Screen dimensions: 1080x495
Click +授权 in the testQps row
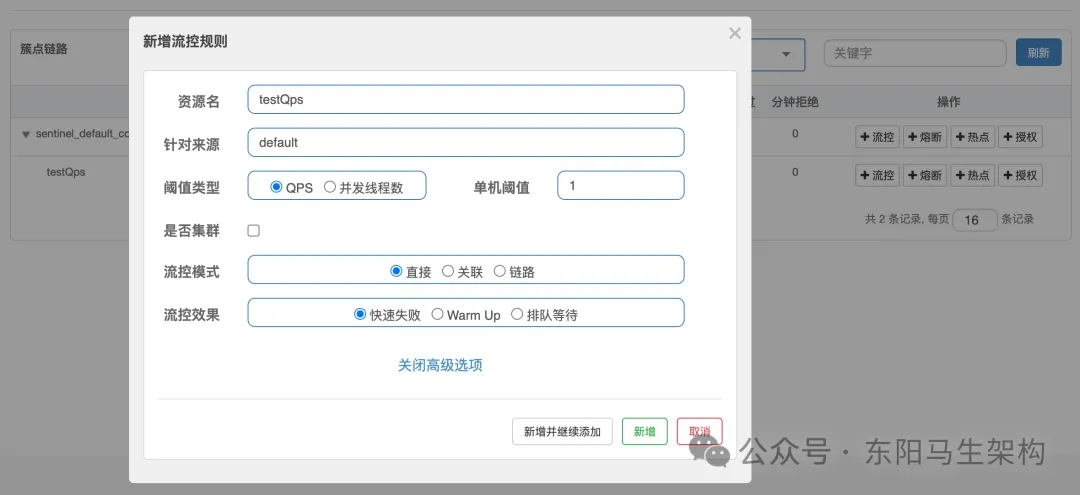[1020, 176]
